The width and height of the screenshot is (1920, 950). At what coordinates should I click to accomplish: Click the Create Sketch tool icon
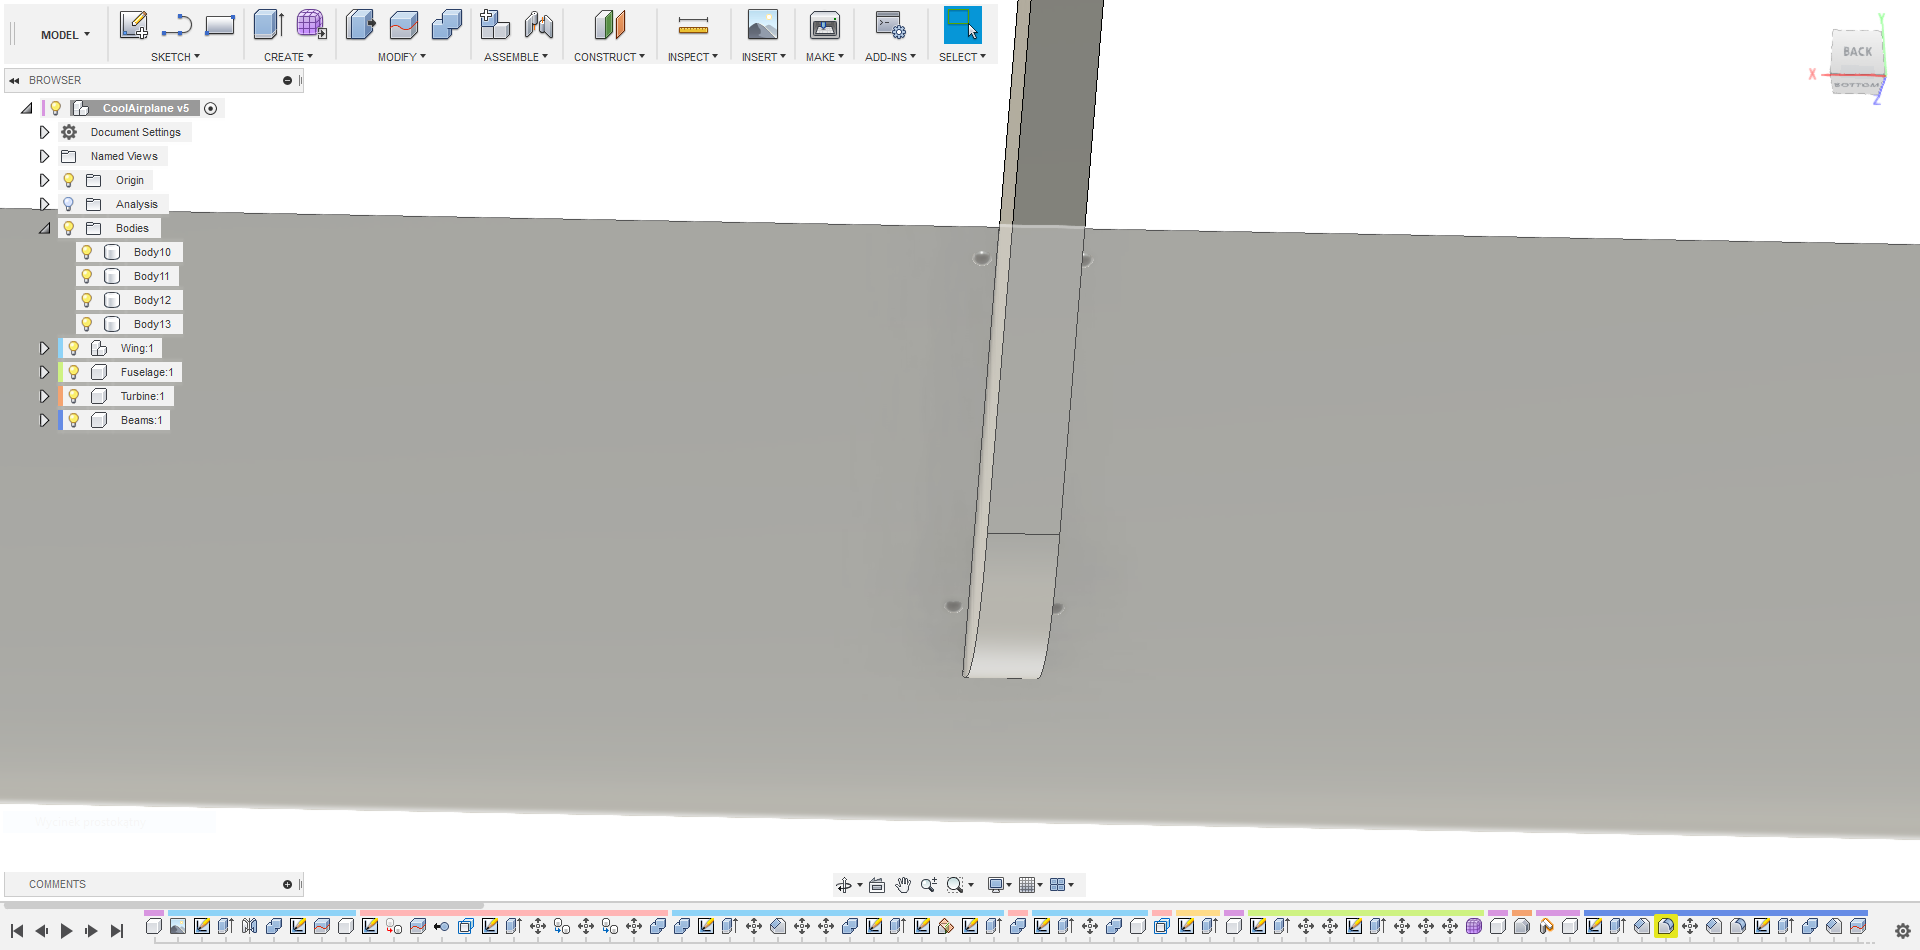pyautogui.click(x=133, y=25)
